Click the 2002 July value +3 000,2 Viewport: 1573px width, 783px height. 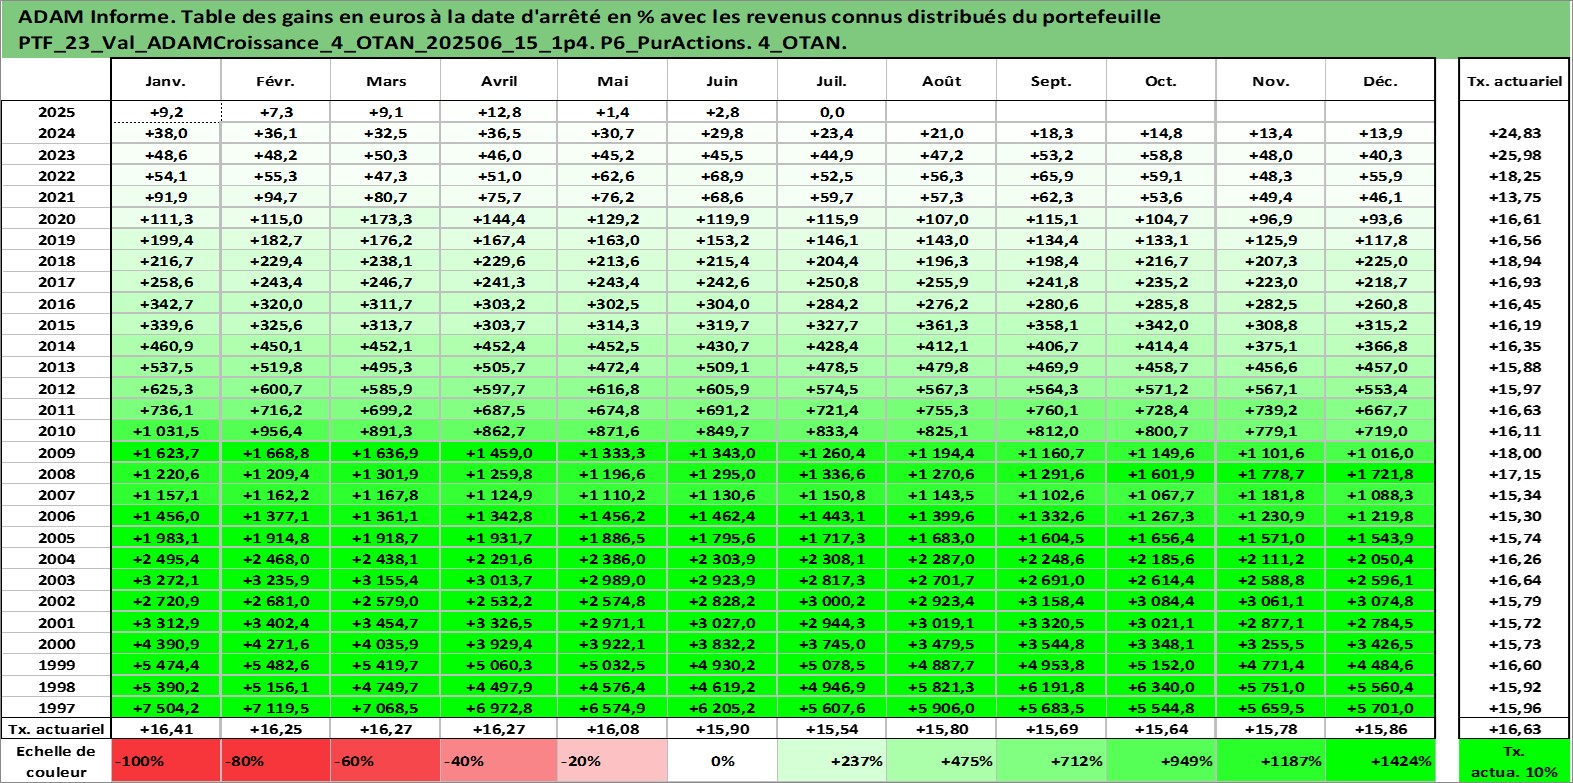(832, 601)
